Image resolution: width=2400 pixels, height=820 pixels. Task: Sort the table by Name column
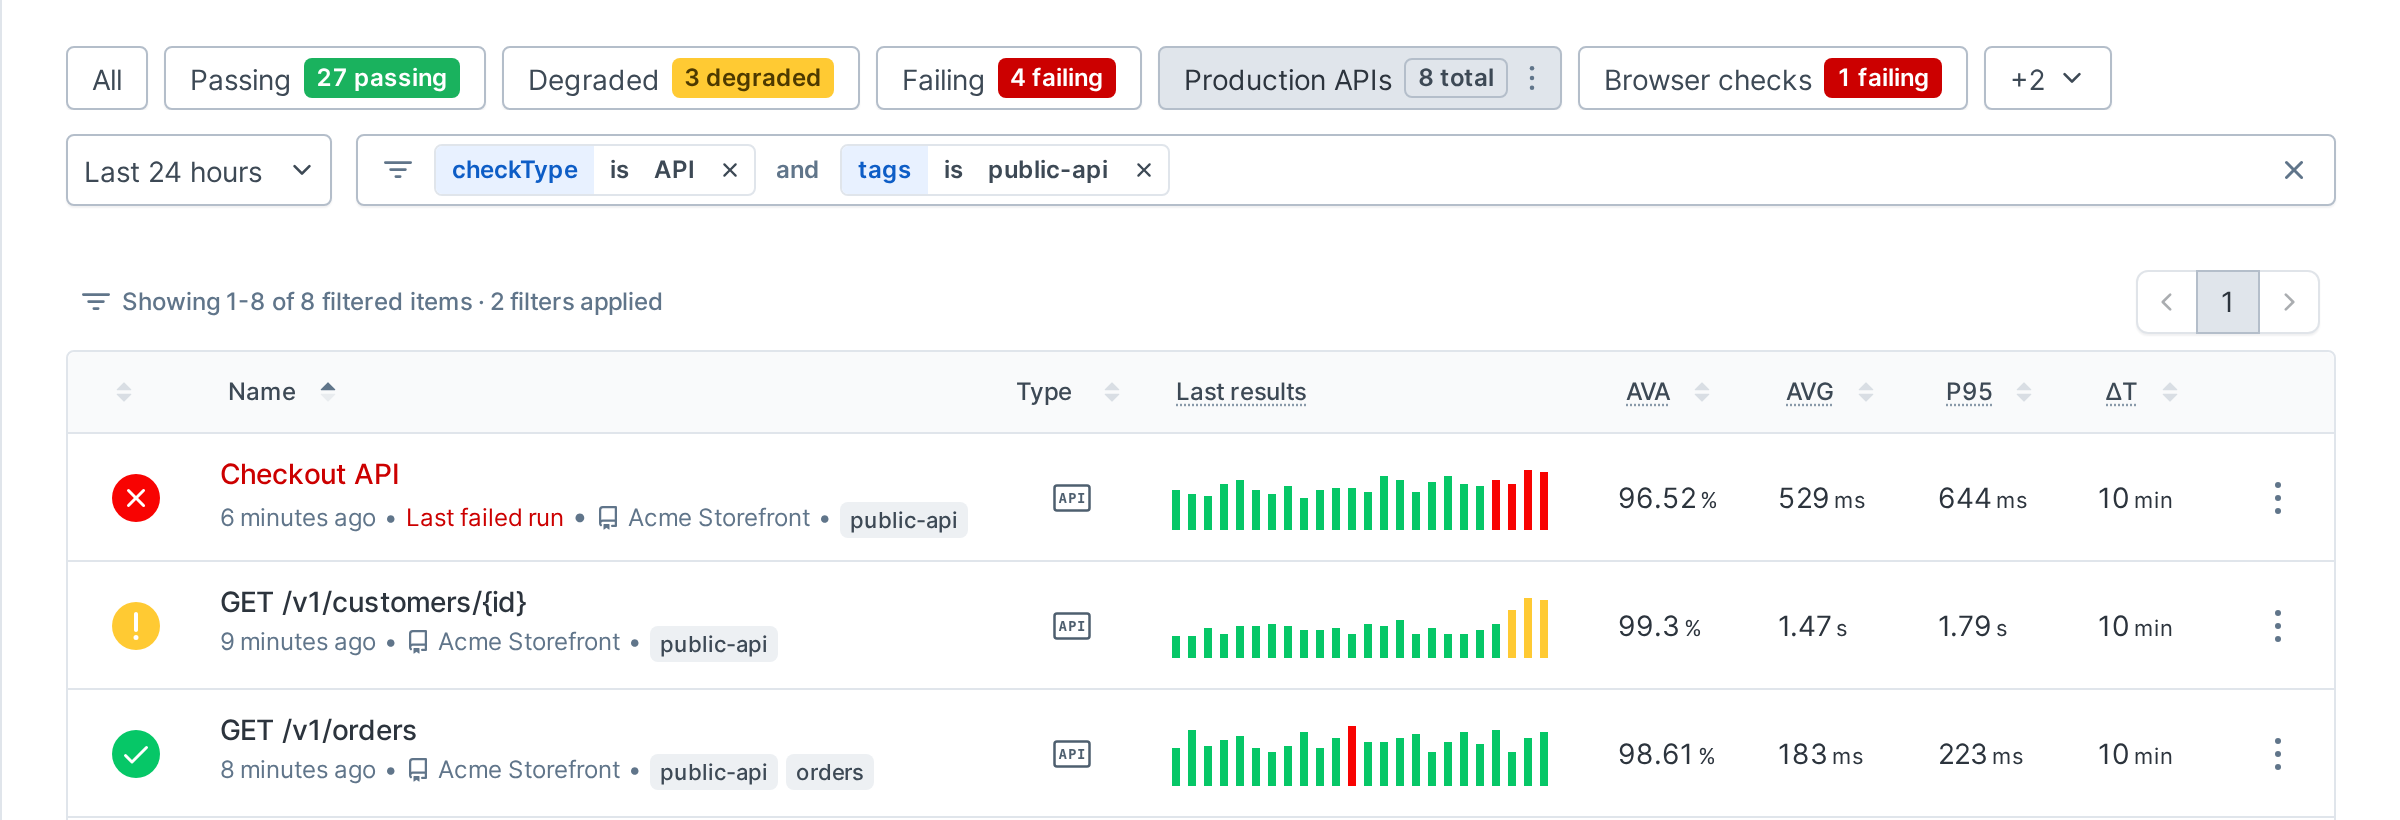pyautogui.click(x=281, y=391)
